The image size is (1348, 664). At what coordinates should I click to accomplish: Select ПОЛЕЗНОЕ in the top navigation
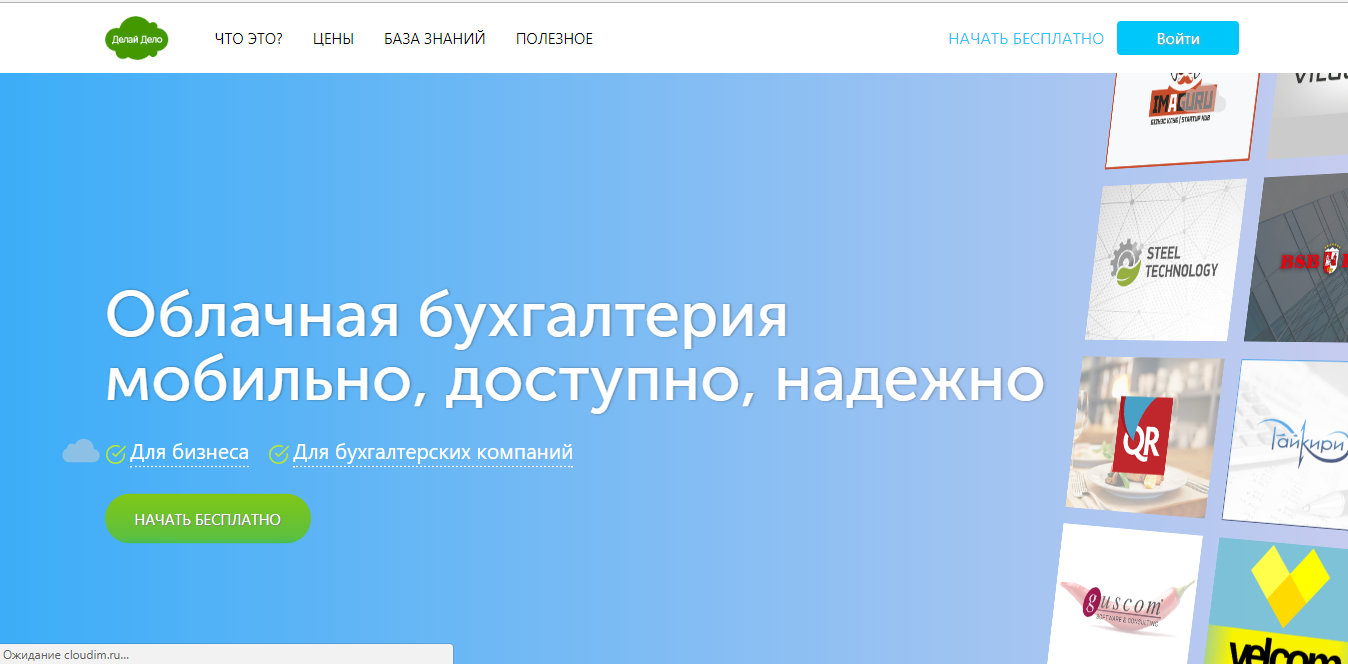click(x=554, y=39)
